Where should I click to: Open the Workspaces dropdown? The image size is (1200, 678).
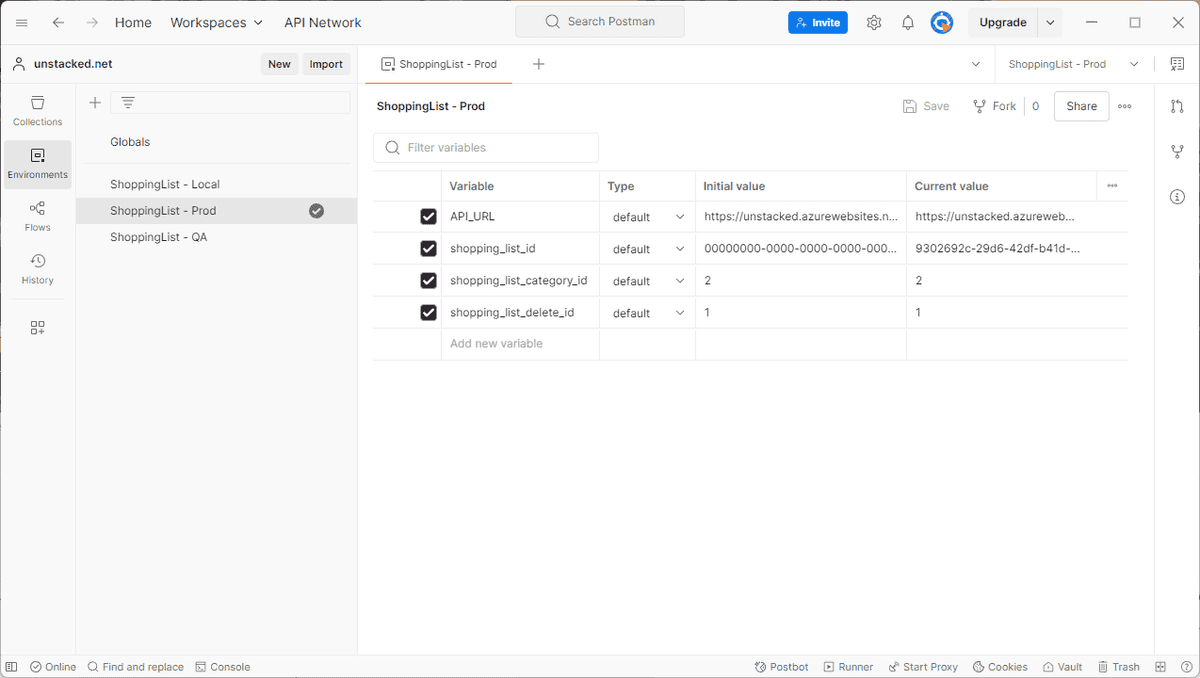[216, 22]
